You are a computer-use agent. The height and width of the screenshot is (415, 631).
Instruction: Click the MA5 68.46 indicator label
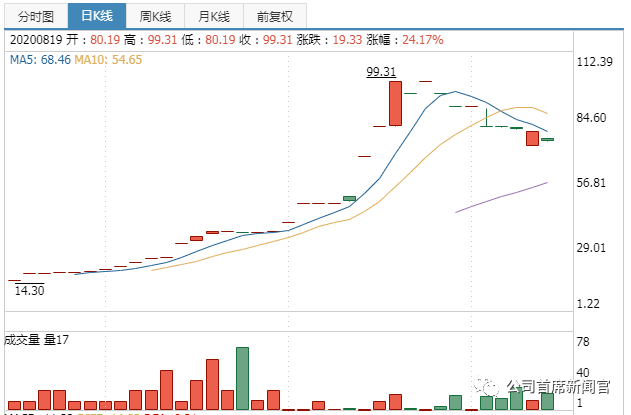pyautogui.click(x=40, y=60)
